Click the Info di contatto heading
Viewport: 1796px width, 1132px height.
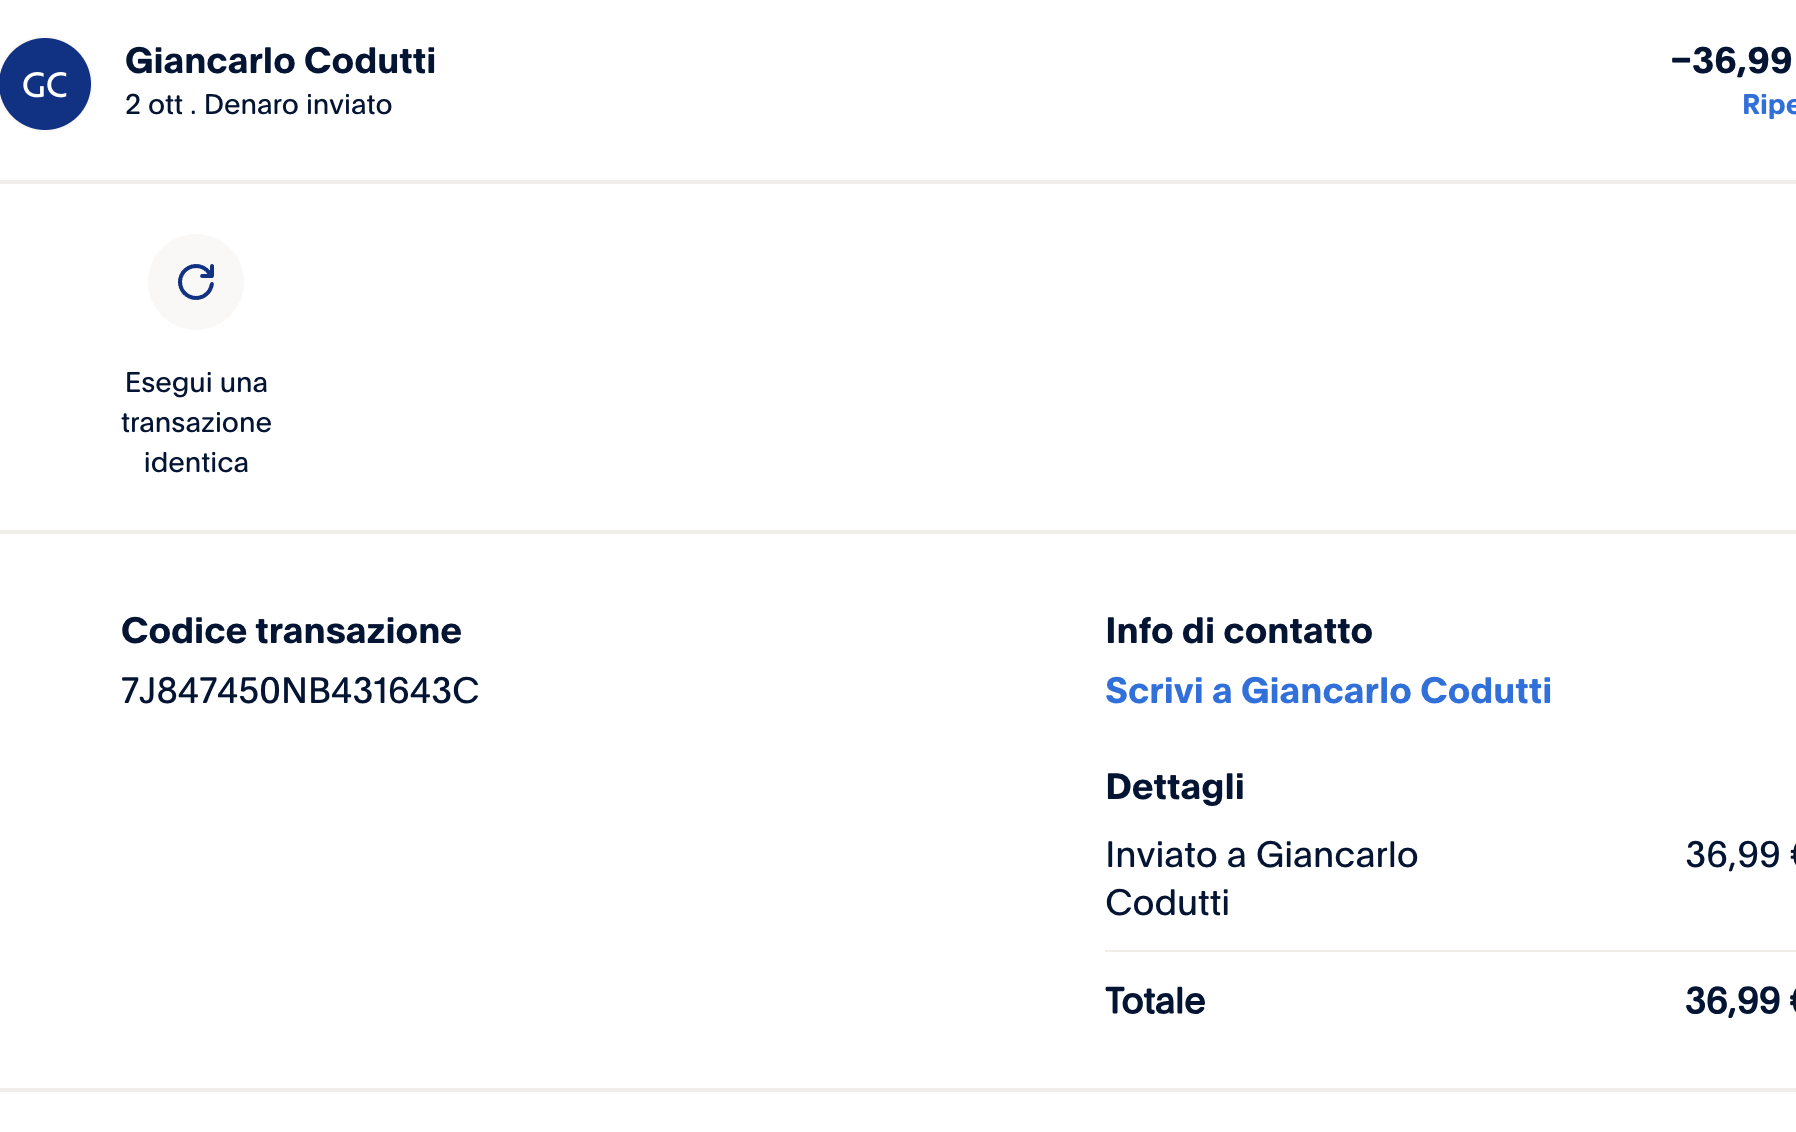[x=1238, y=631]
